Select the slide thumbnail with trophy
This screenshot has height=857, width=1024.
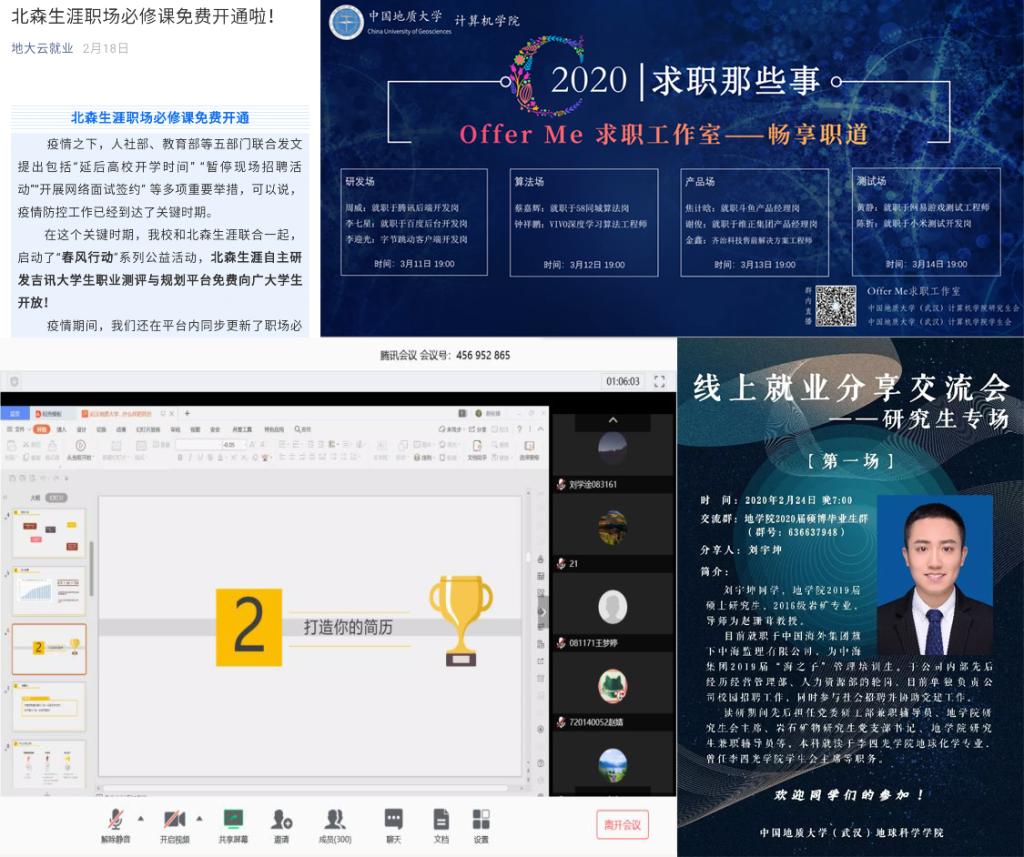point(49,648)
